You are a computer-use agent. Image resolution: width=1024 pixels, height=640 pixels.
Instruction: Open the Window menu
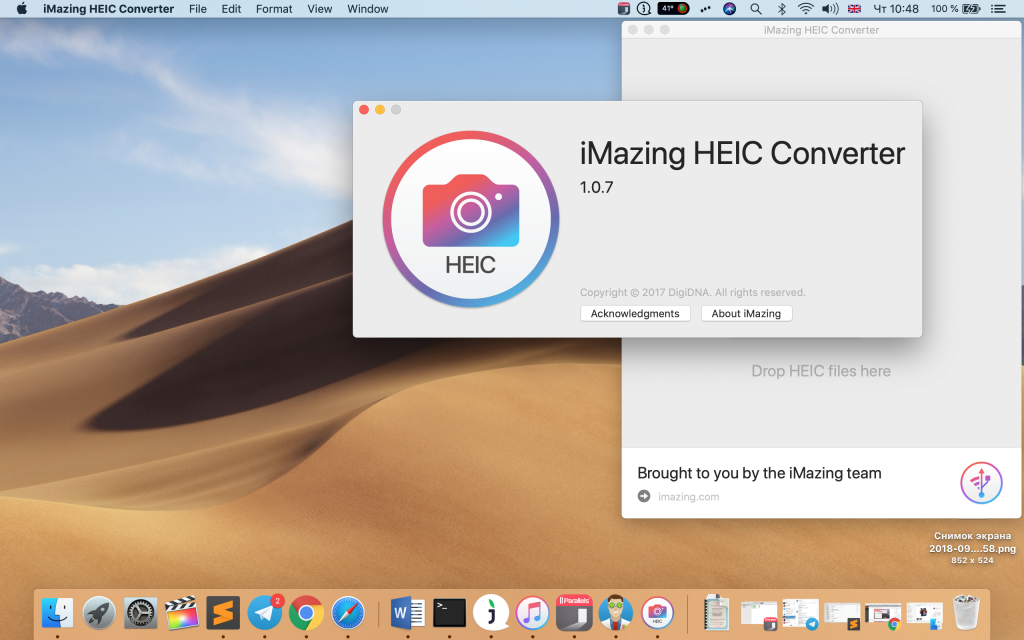368,9
